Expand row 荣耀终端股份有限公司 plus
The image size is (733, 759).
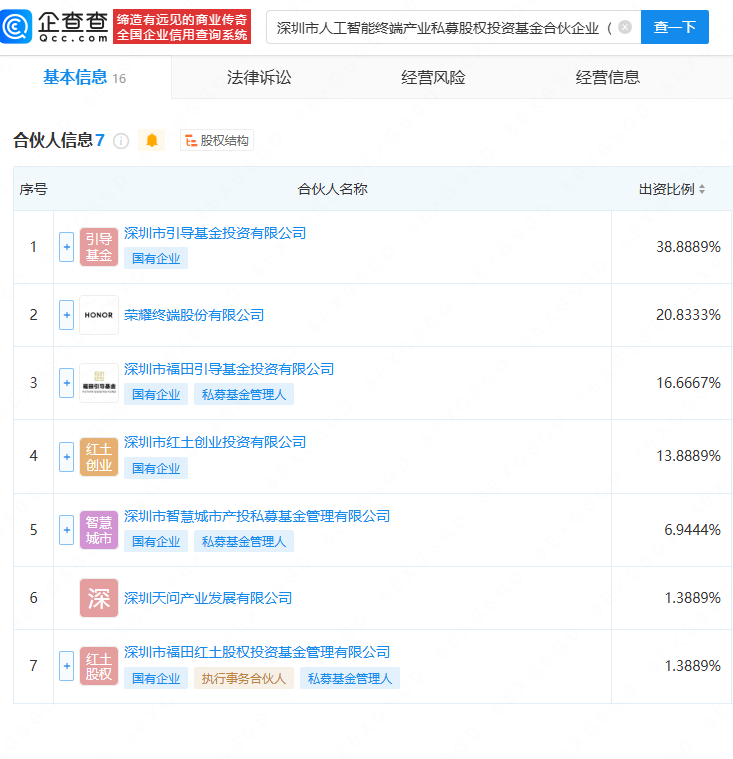[x=66, y=315]
